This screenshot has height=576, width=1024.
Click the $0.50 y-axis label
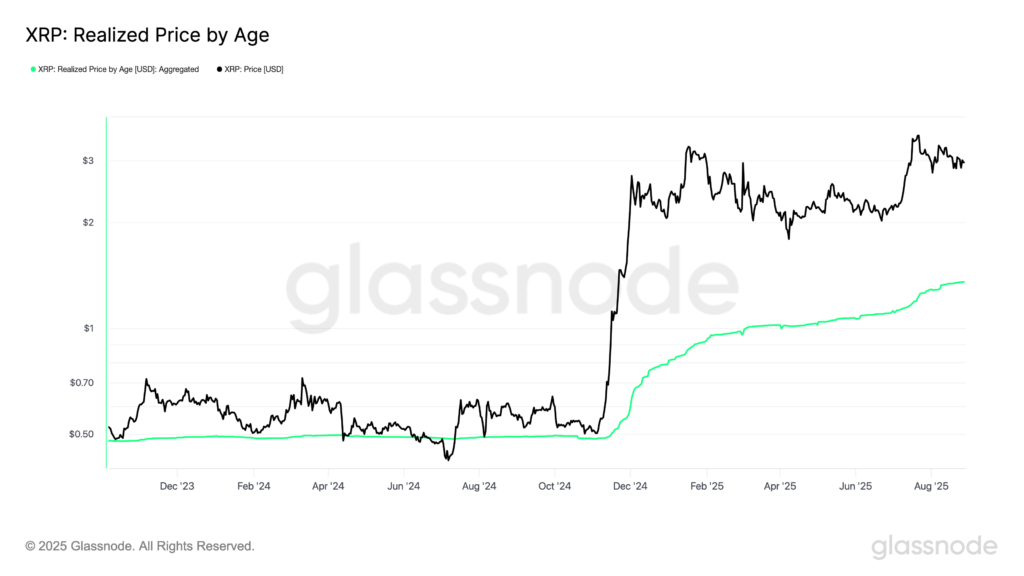pos(82,434)
